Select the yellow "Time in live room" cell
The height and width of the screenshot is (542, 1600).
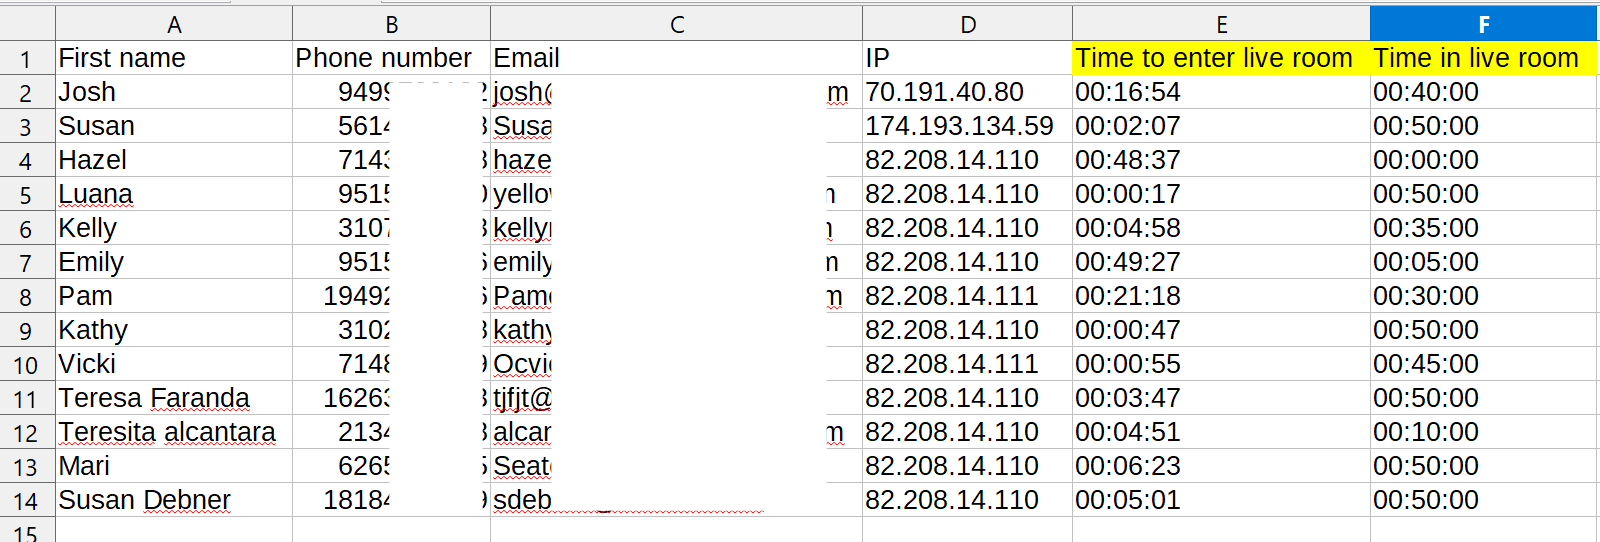(1476, 58)
